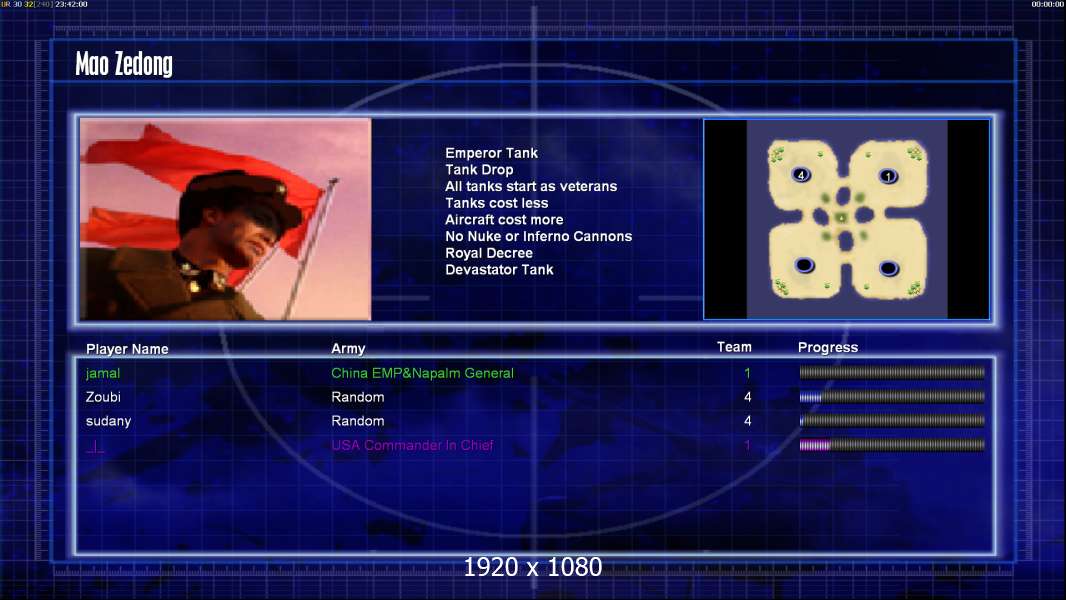Click the Mao Zedong general portrait
This screenshot has width=1066, height=600.
(226, 219)
